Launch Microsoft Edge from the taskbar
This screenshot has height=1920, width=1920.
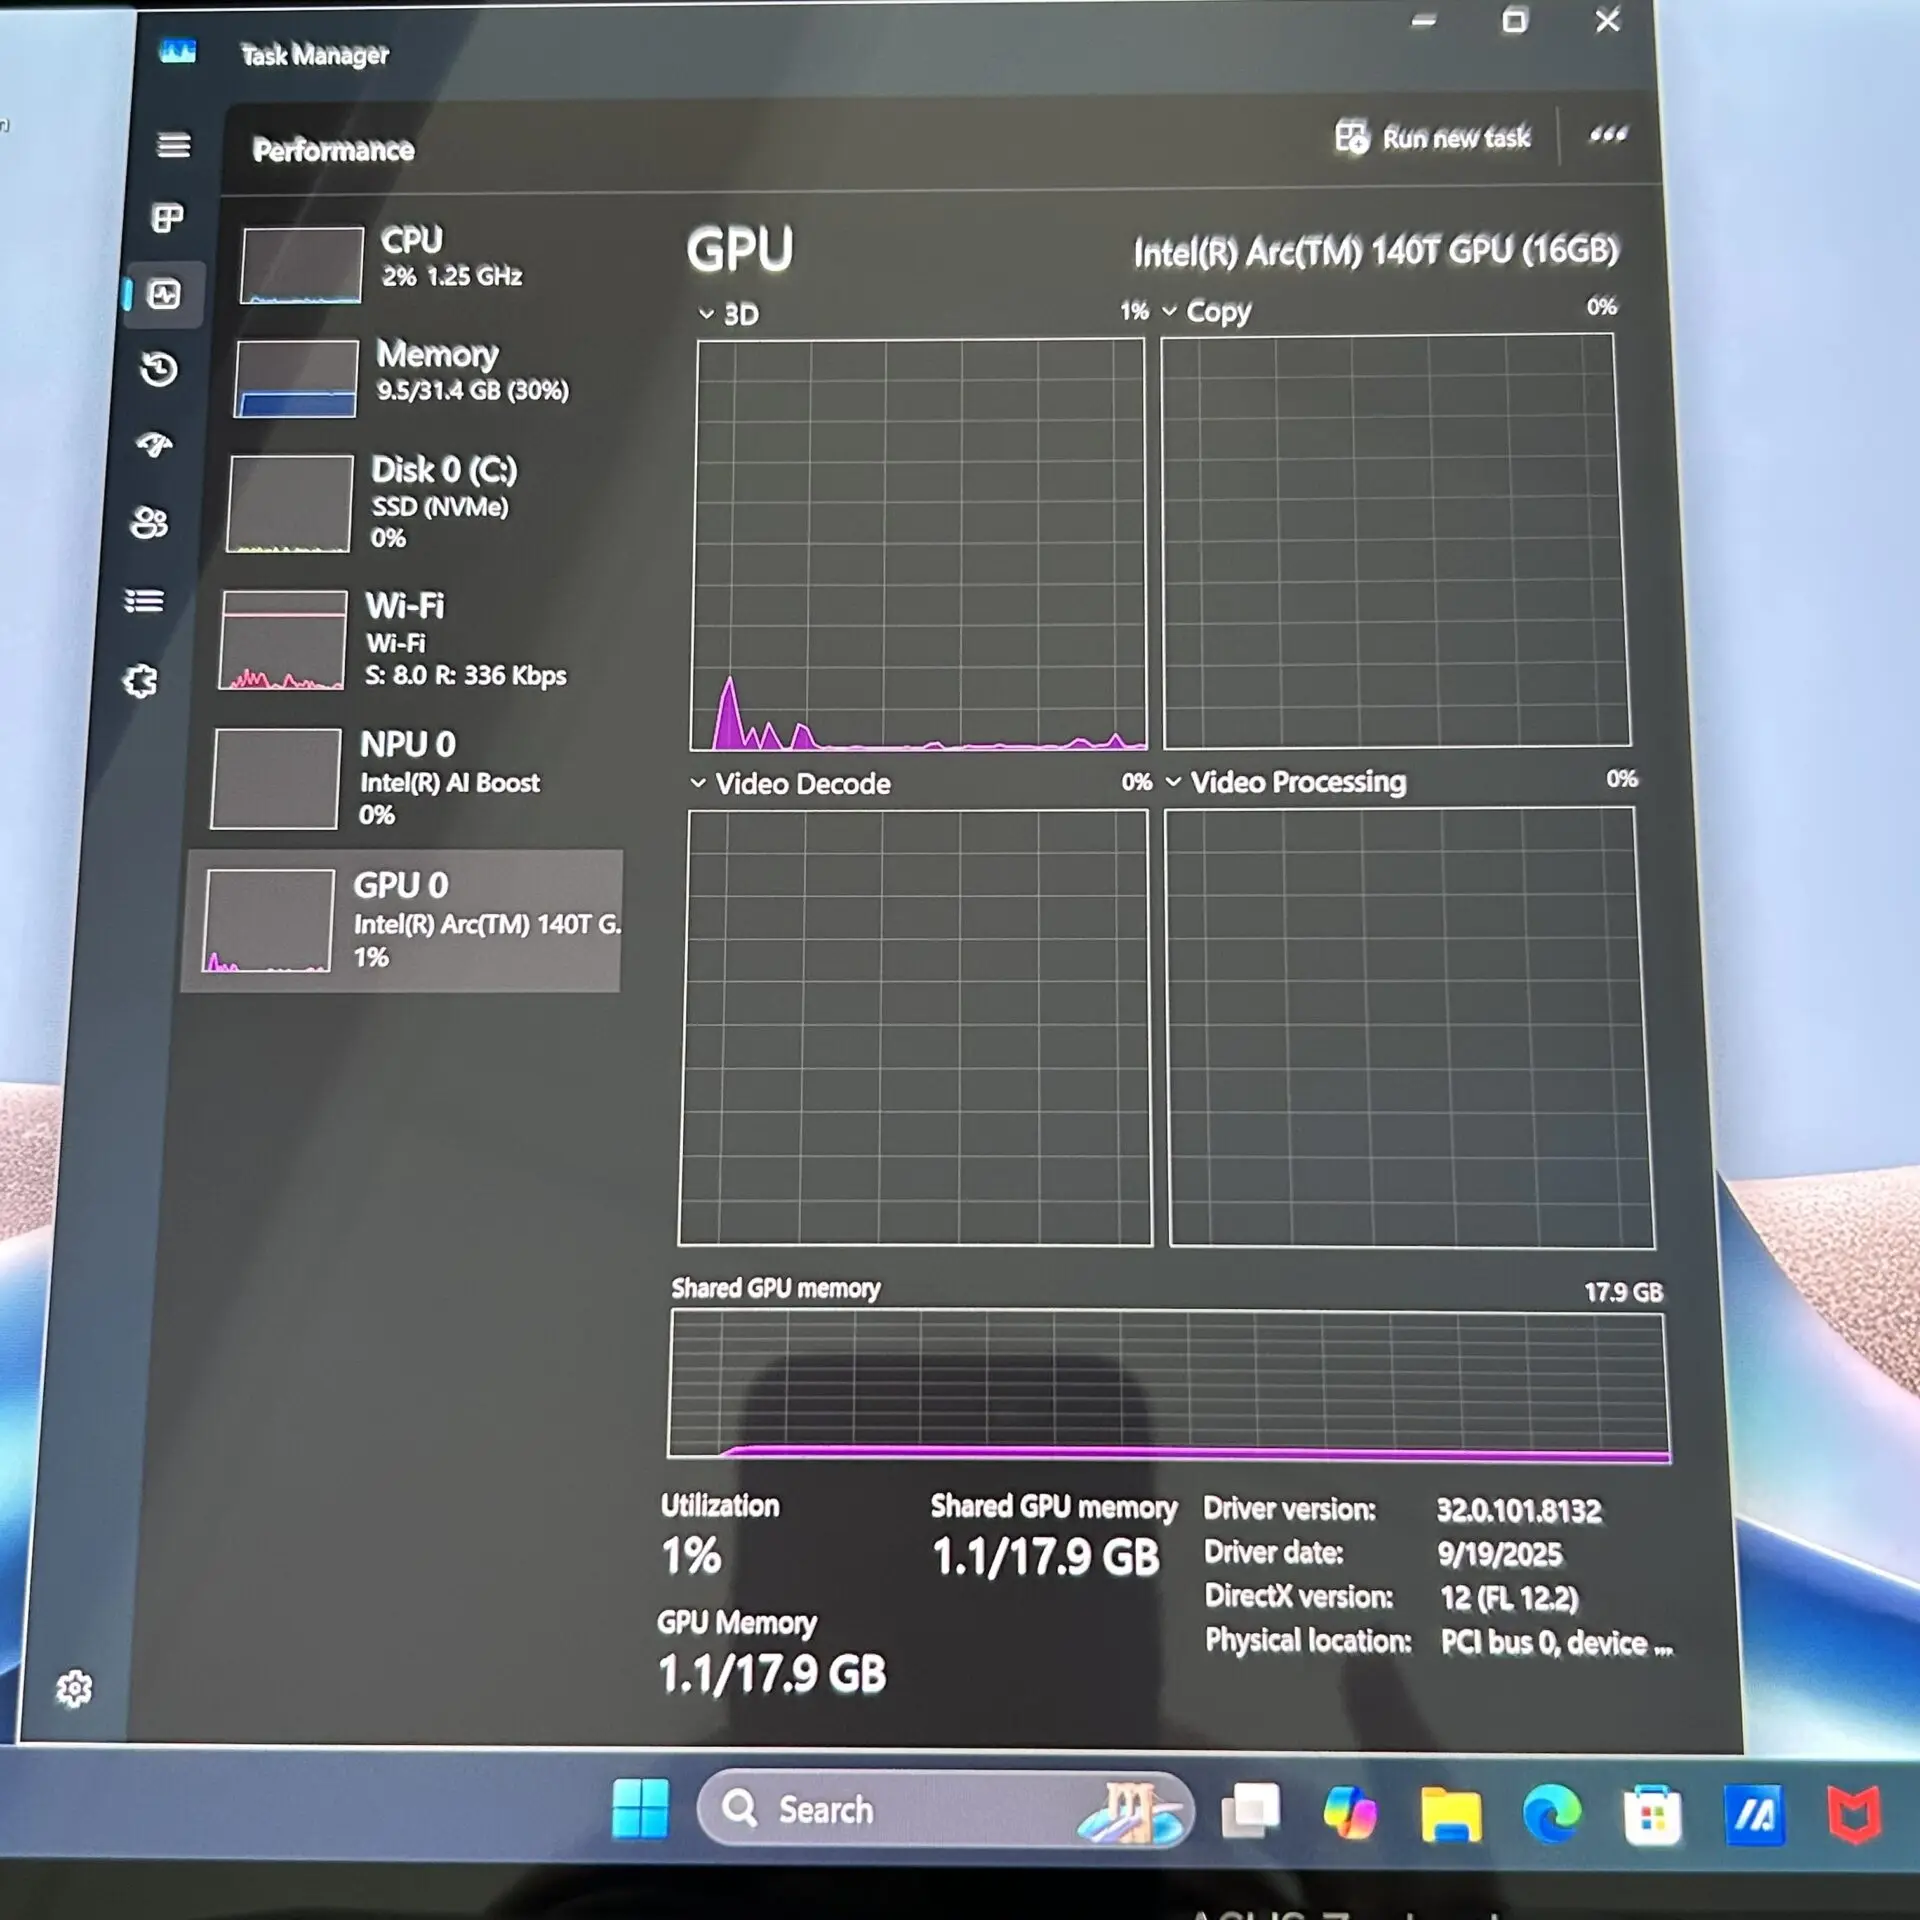coord(1552,1813)
